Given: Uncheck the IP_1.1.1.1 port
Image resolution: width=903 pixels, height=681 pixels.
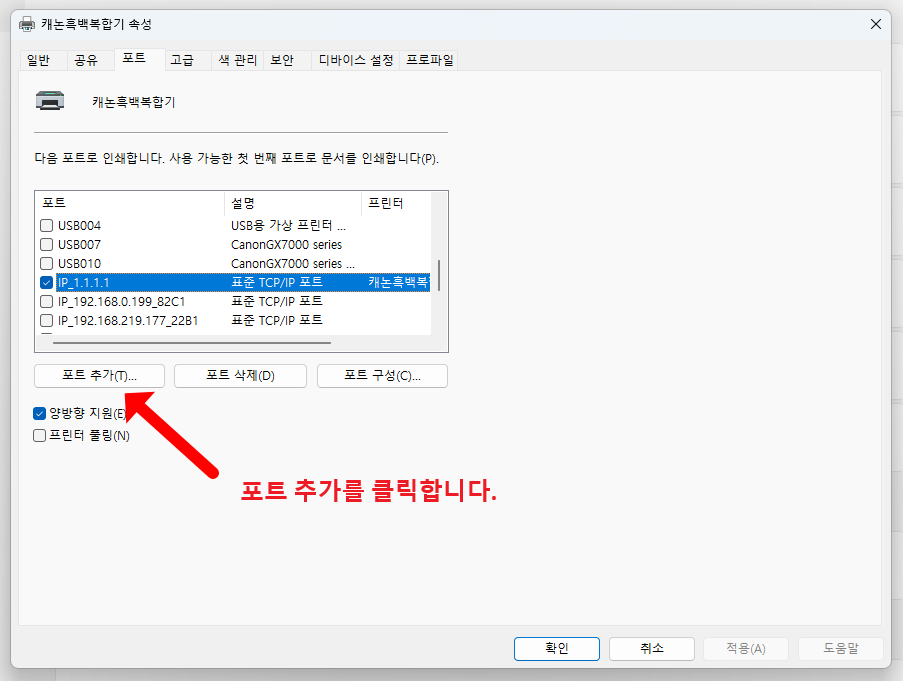Looking at the screenshot, I should pyautogui.click(x=46, y=282).
